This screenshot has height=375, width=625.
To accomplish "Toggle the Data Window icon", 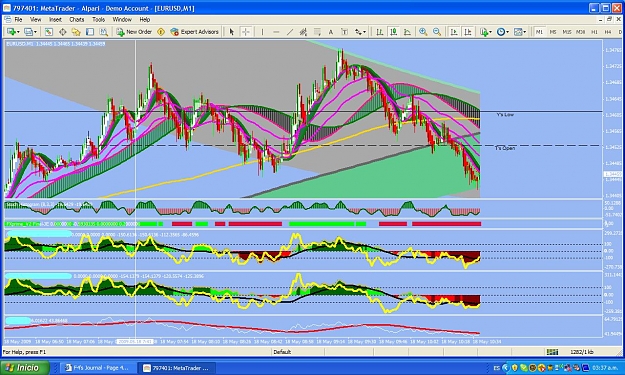I will 63,32.
